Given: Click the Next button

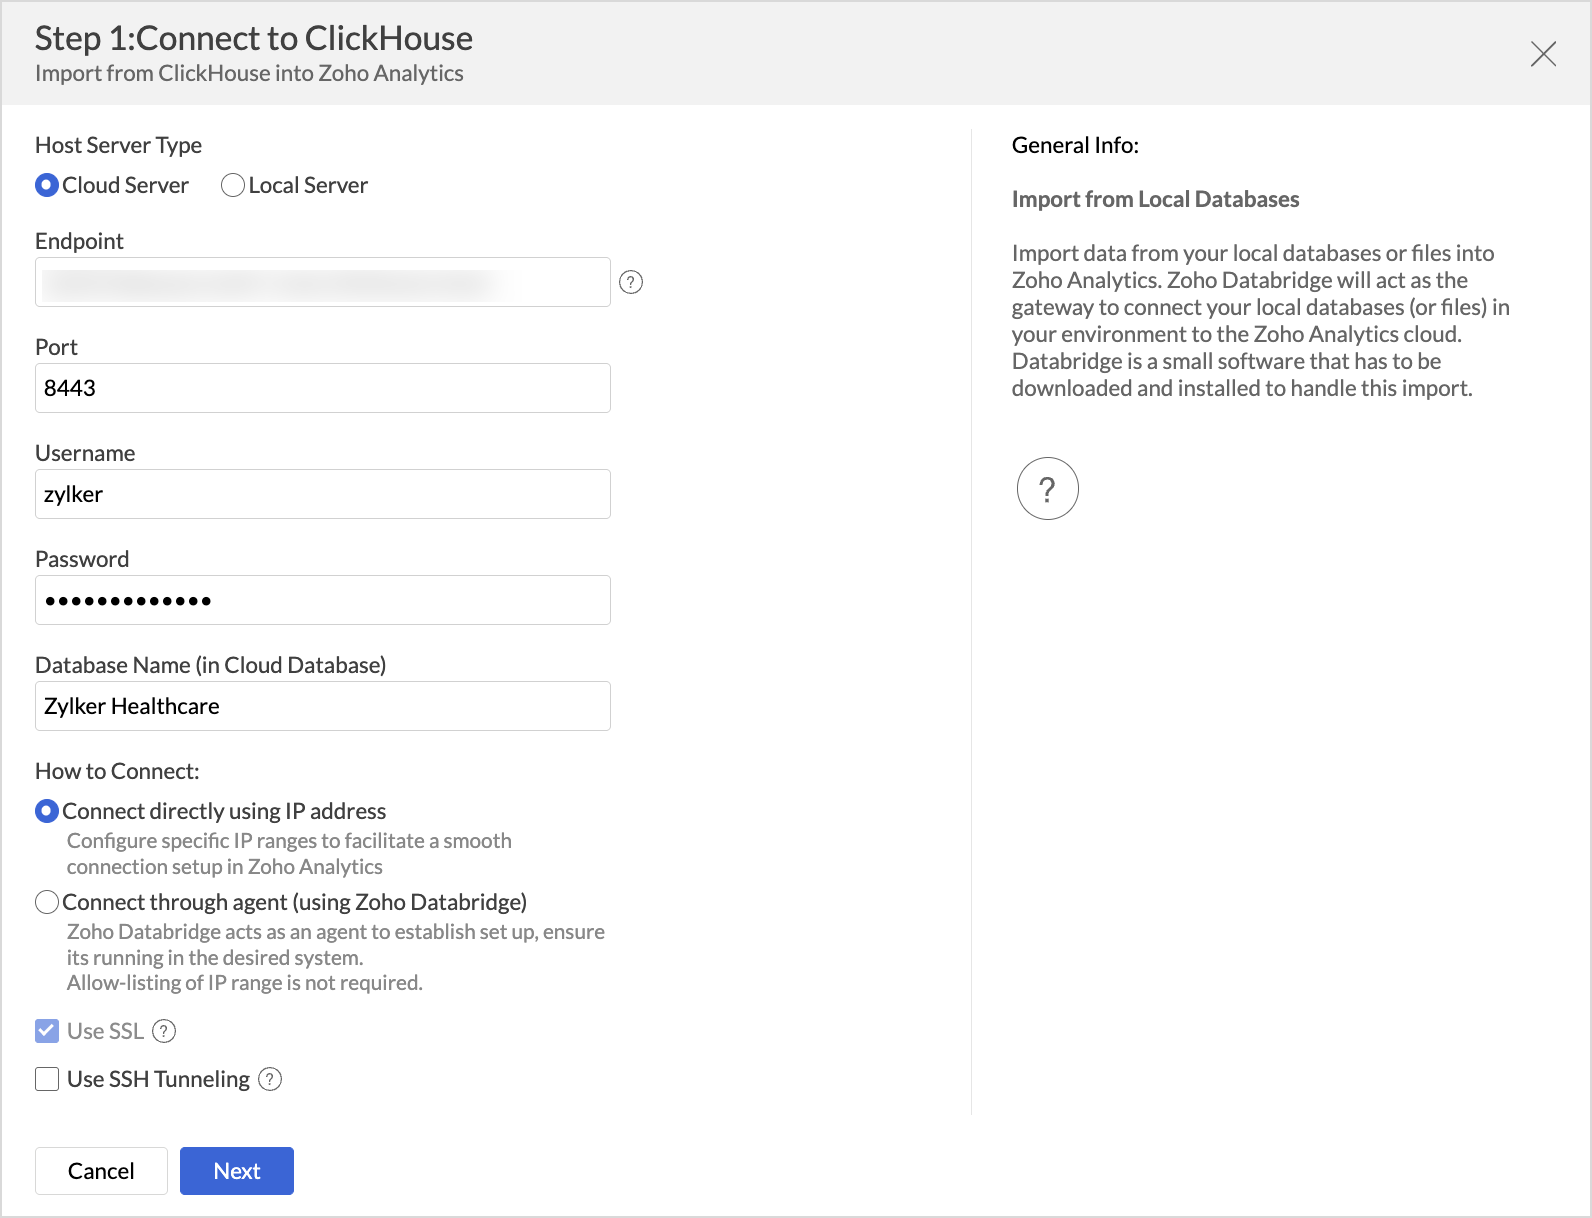Looking at the screenshot, I should coord(237,1171).
